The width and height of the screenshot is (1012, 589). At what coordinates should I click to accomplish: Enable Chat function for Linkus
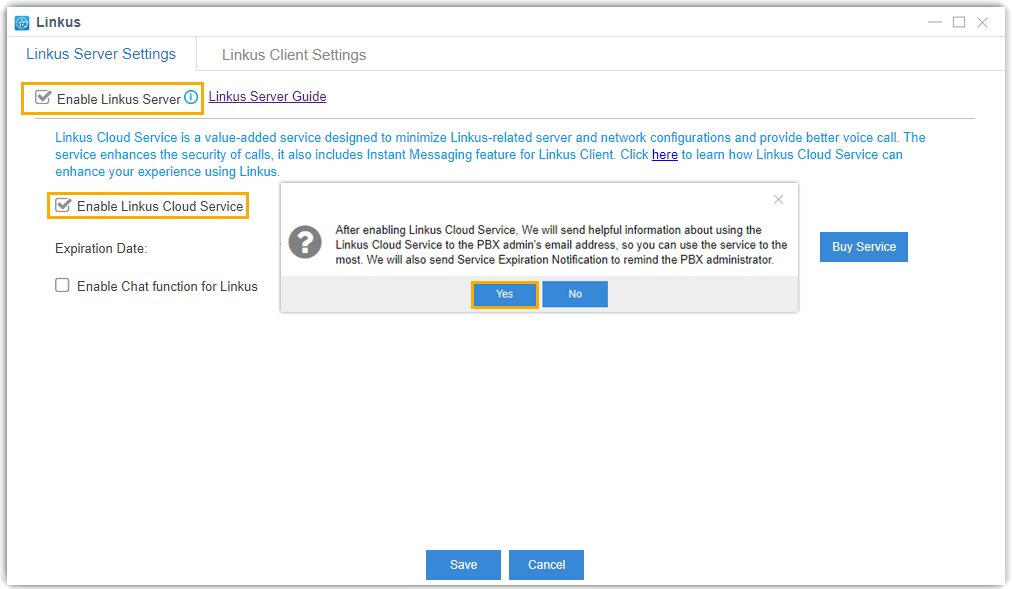[62, 286]
